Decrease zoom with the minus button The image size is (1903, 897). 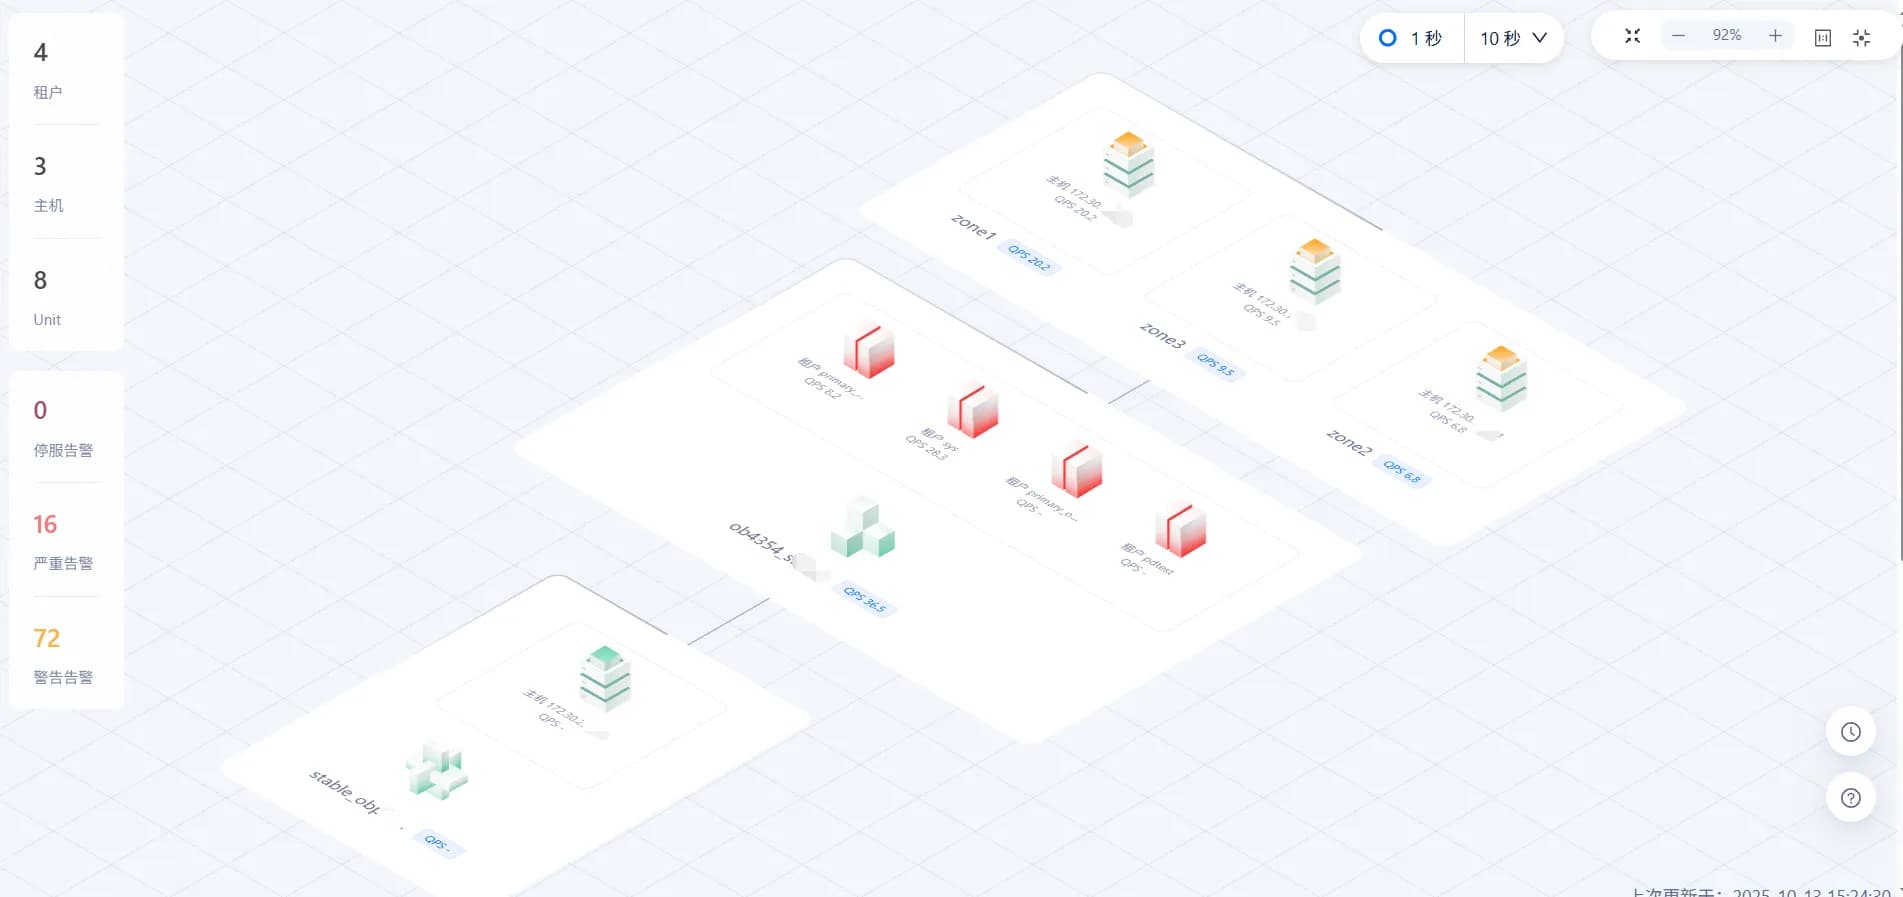click(1678, 36)
